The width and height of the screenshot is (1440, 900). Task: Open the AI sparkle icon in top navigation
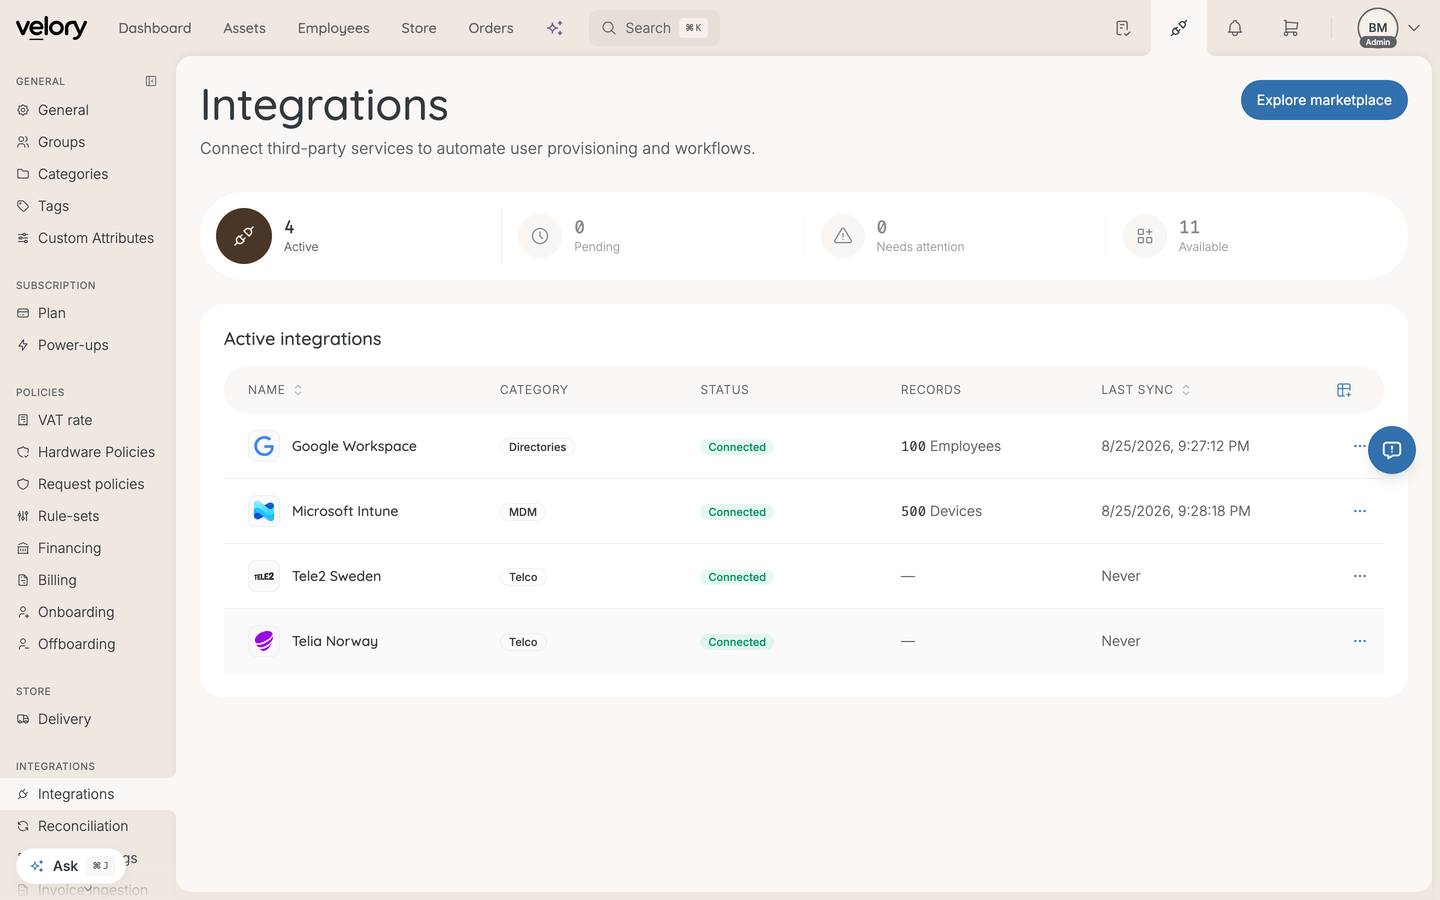[x=555, y=28]
